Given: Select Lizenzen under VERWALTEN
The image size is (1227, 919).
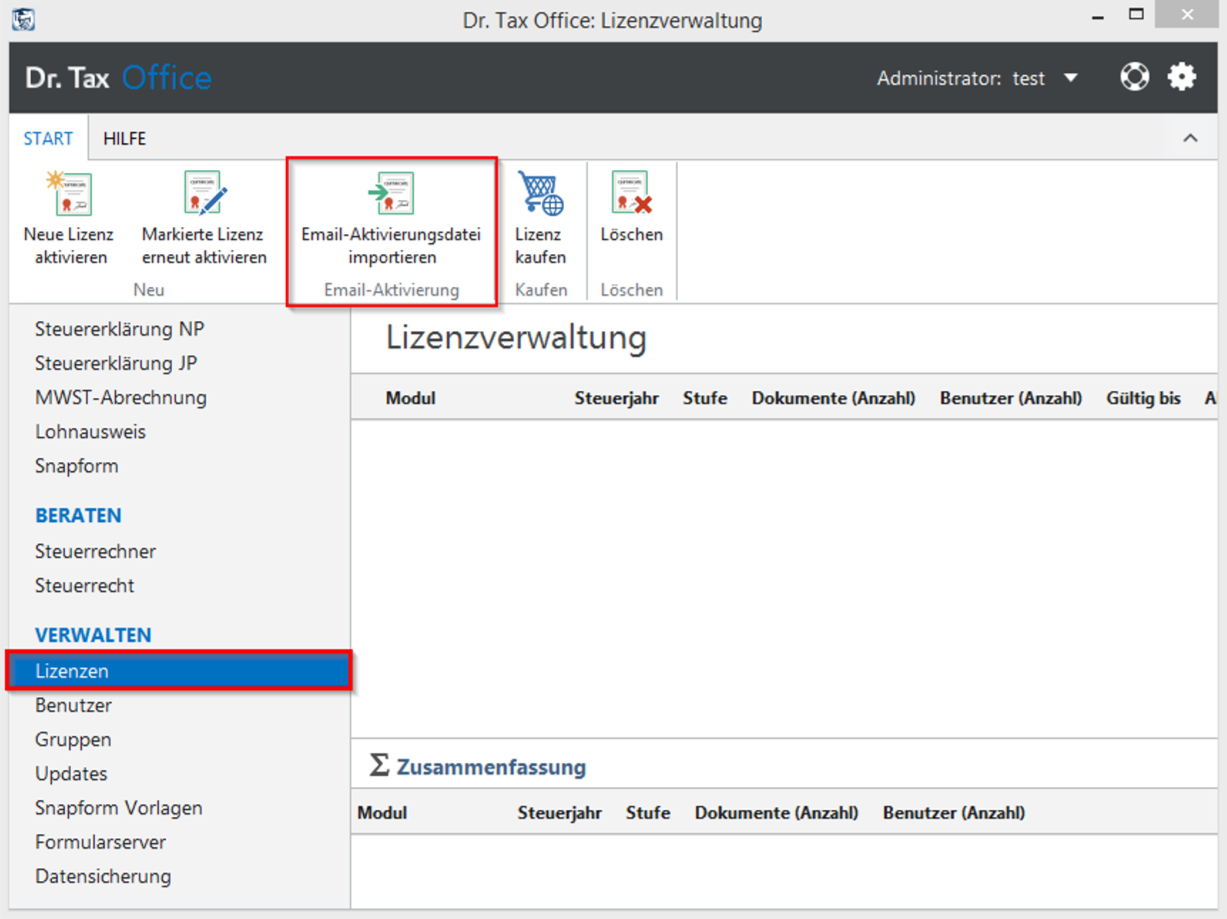Looking at the screenshot, I should [180, 671].
